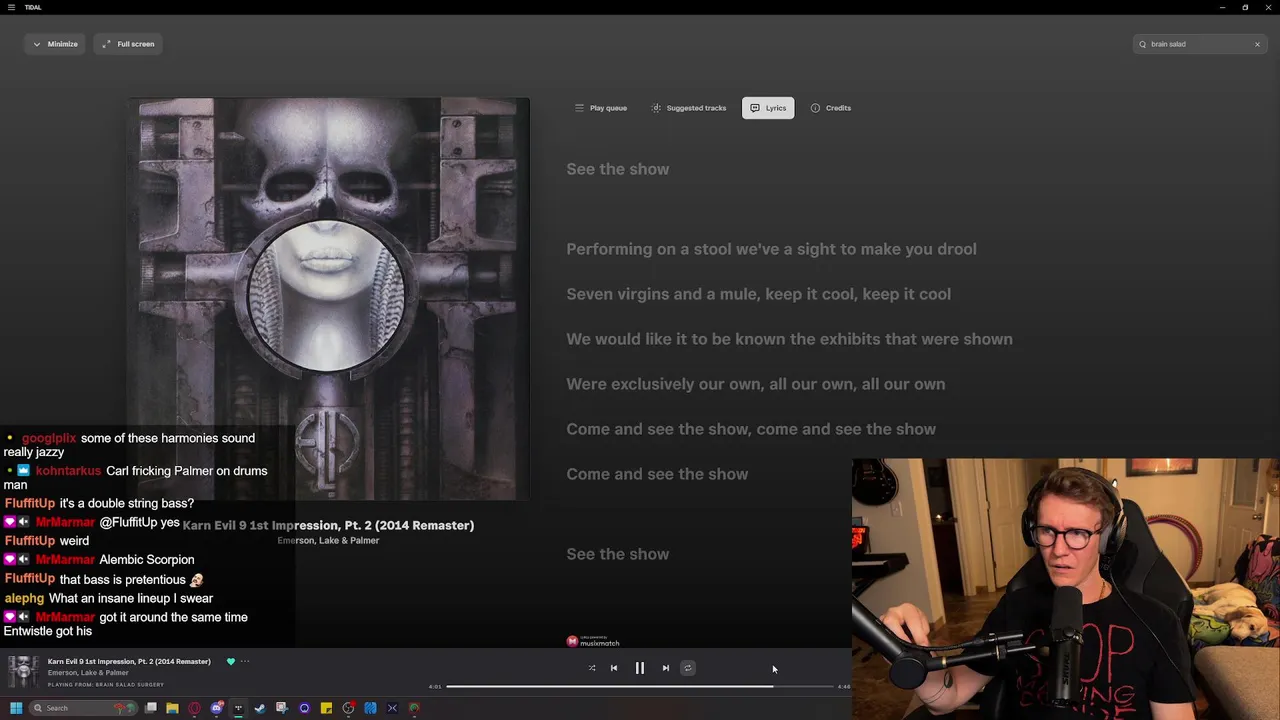The width and height of the screenshot is (1280, 720).
Task: Jump to lyric 'Were exclusively our own'
Action: point(755,384)
